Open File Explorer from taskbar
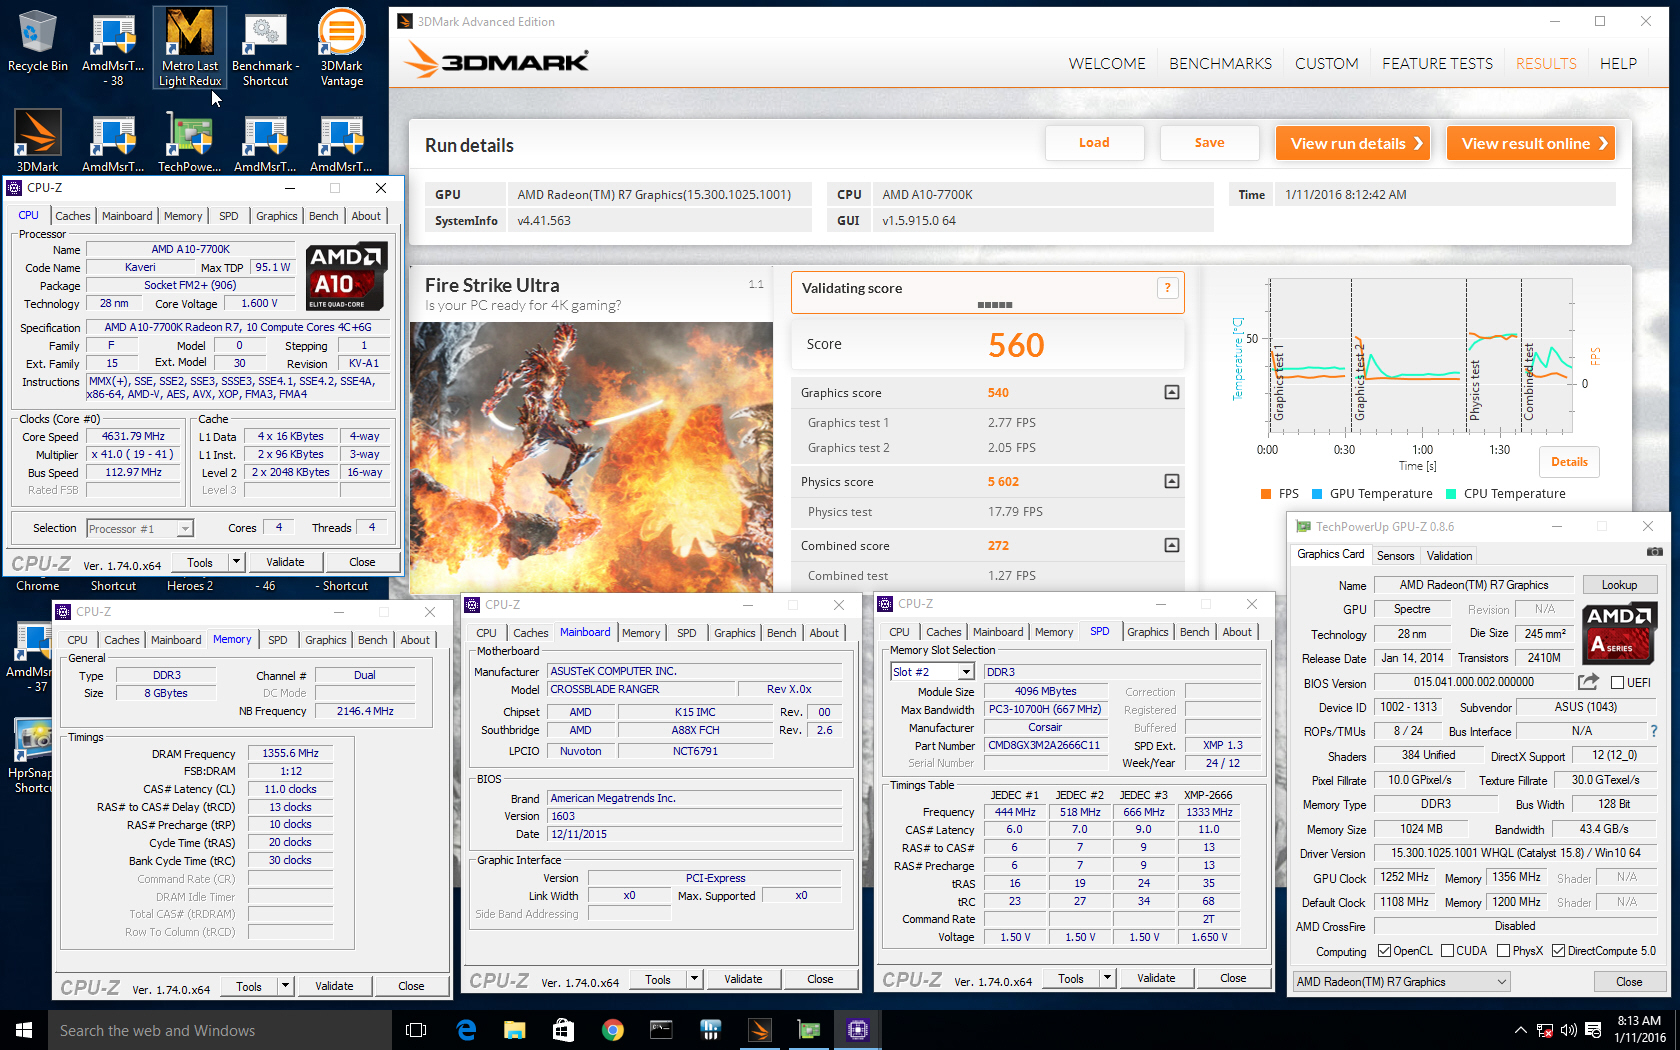The height and width of the screenshot is (1050, 1680). pos(514,1030)
